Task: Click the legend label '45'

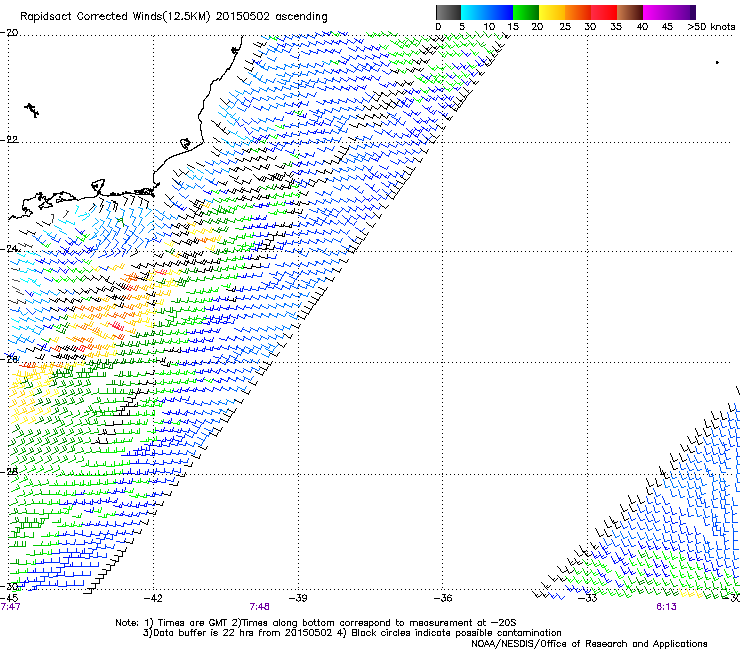Action: [667, 27]
